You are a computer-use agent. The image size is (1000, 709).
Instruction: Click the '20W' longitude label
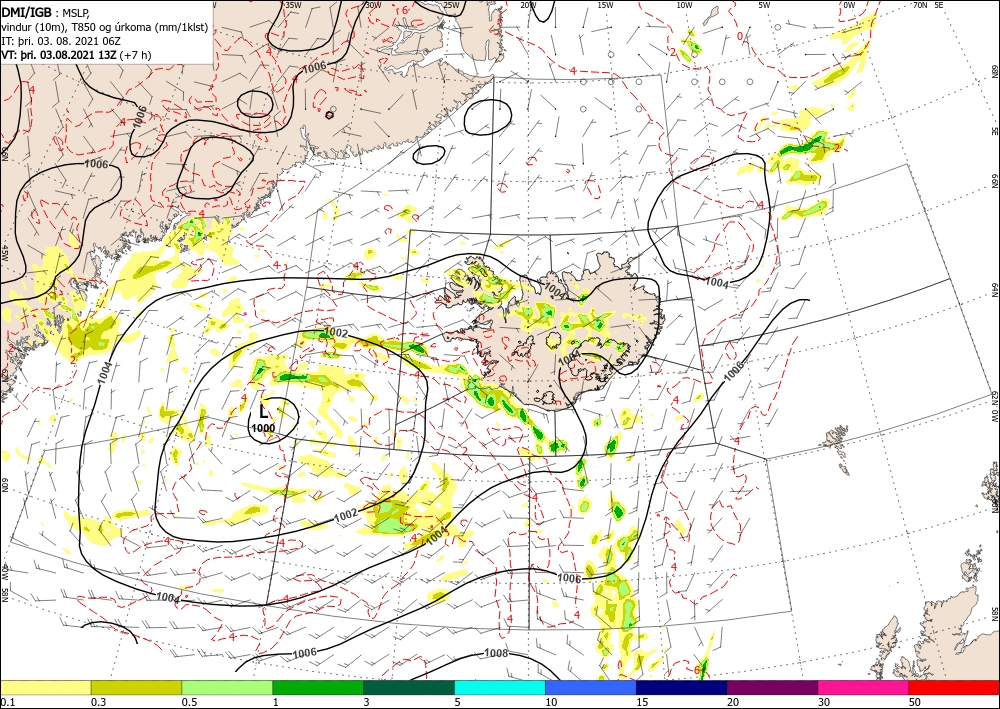tap(528, 5)
